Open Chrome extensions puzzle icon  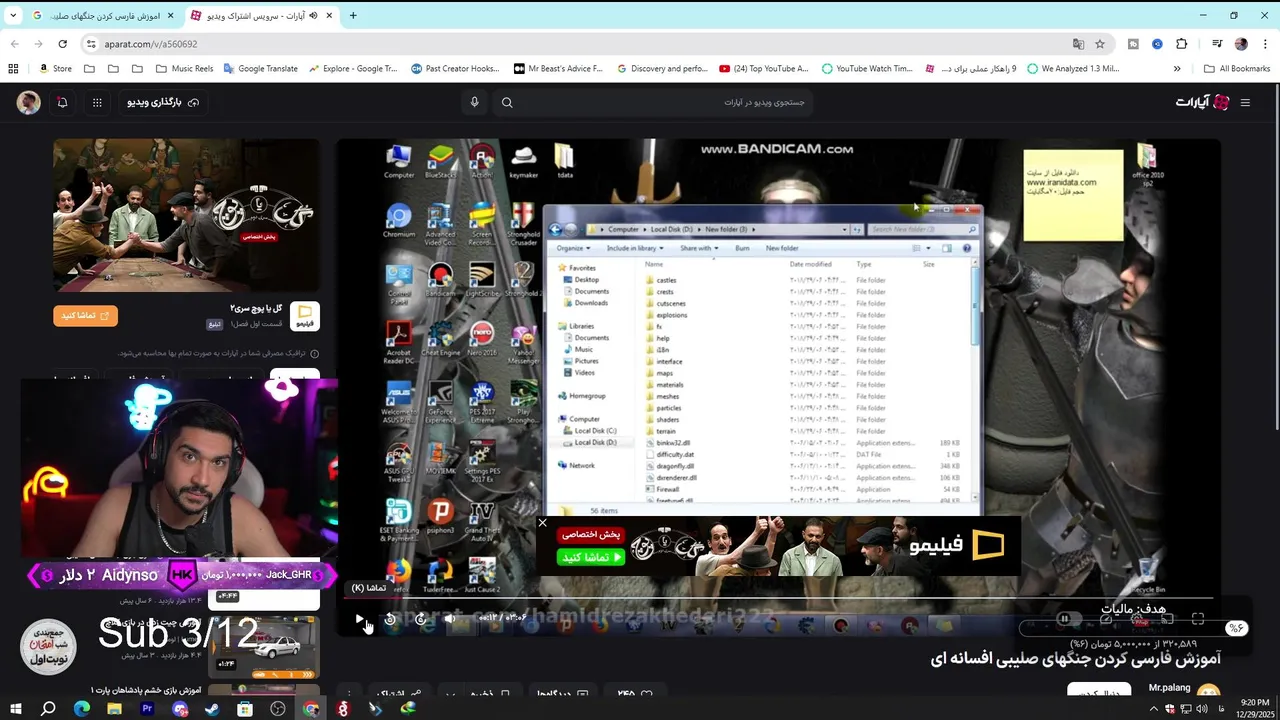click(1182, 44)
